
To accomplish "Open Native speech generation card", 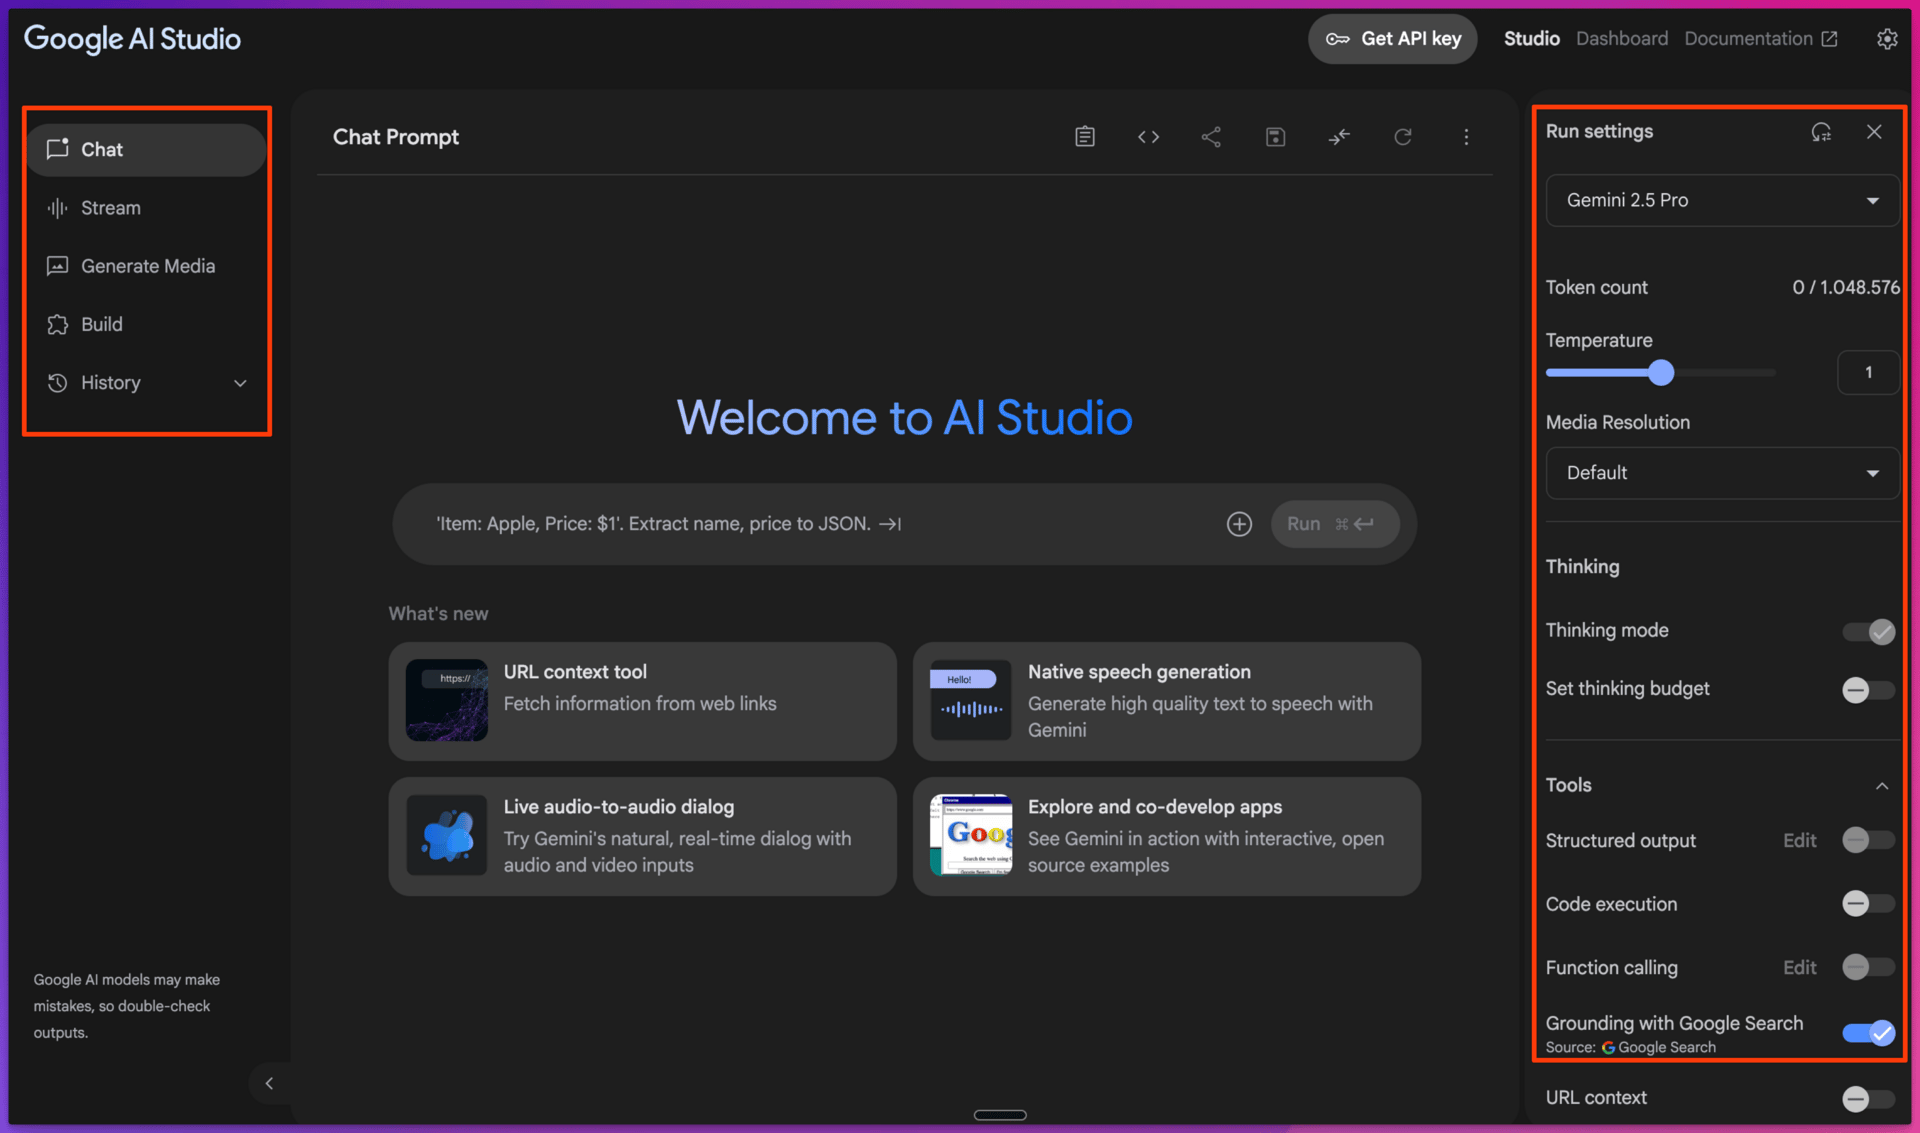I will tap(1166, 701).
